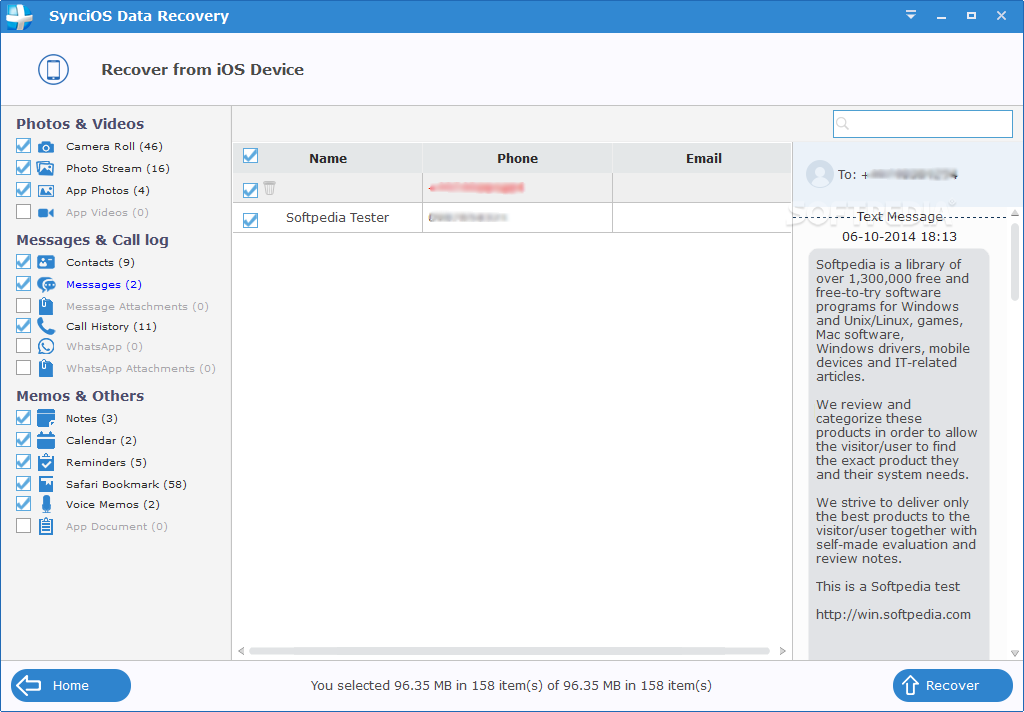This screenshot has width=1024, height=712.
Task: Open the Messages (2) category
Action: [x=104, y=285]
